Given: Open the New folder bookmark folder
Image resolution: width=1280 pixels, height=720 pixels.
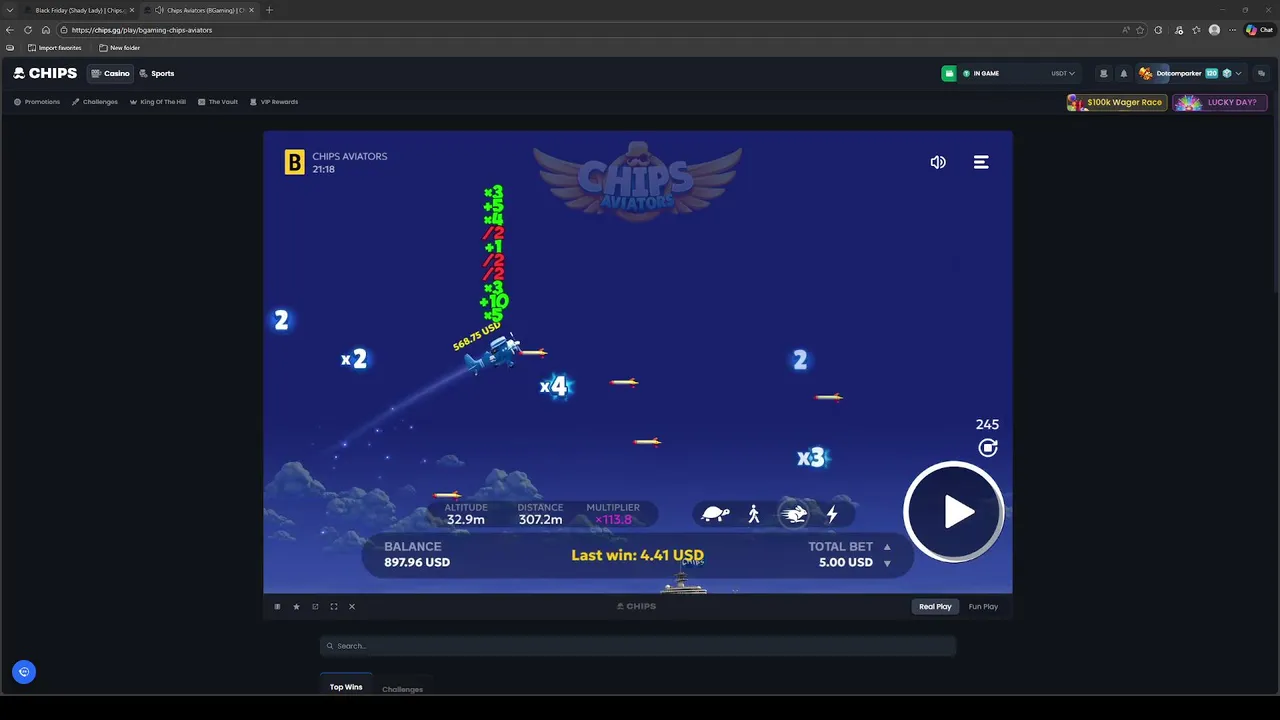Looking at the screenshot, I should click(x=119, y=48).
